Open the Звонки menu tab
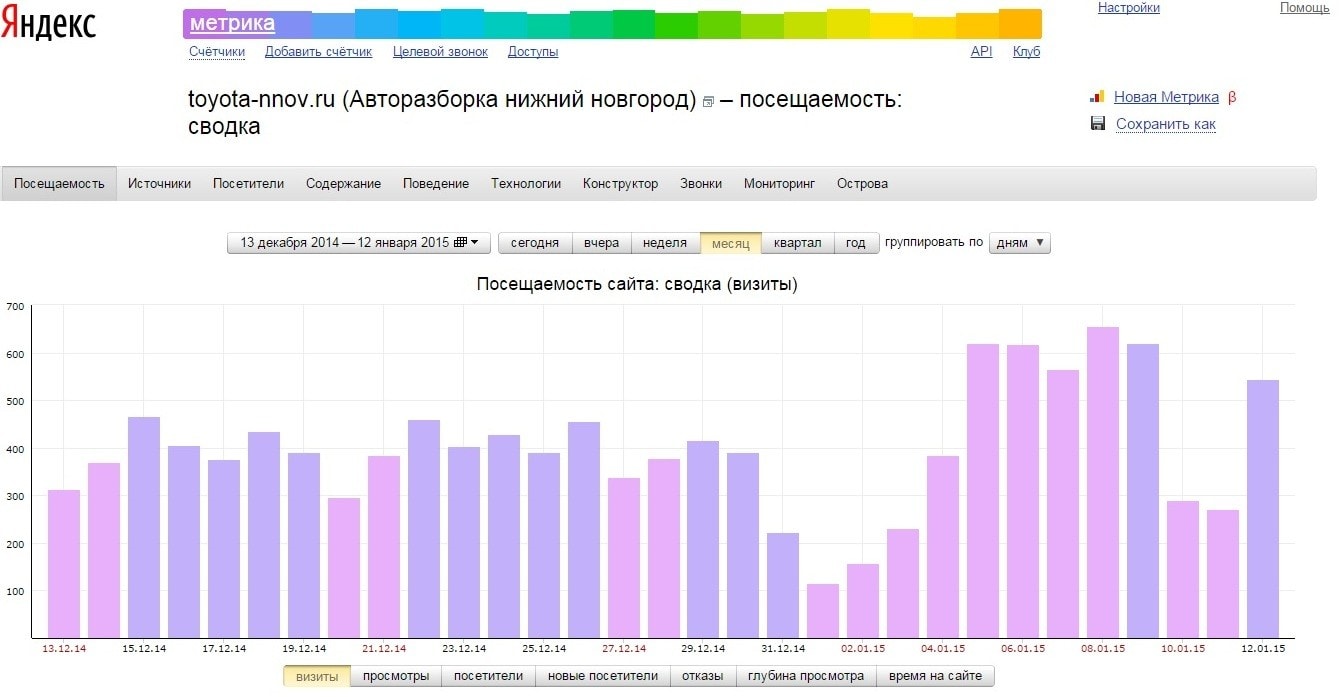 tap(701, 184)
